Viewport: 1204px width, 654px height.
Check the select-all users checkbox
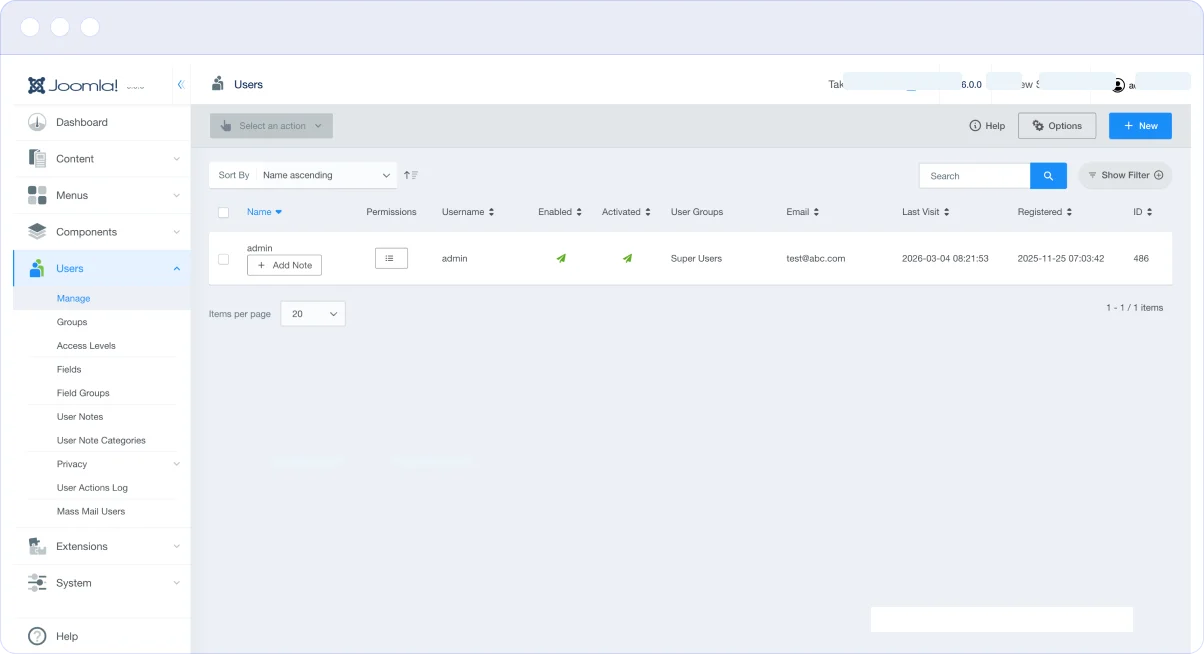223,212
